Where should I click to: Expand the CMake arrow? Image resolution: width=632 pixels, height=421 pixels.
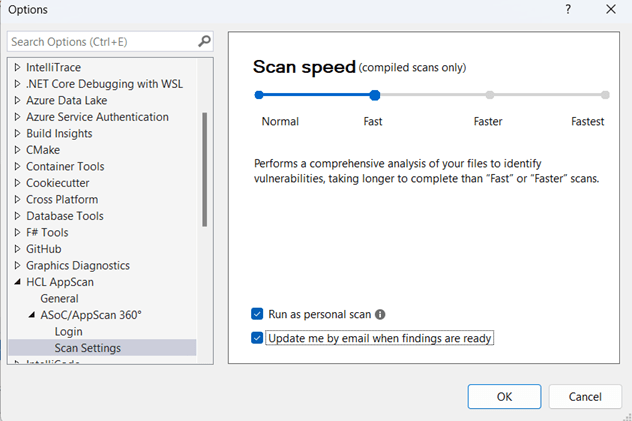tap(17, 150)
